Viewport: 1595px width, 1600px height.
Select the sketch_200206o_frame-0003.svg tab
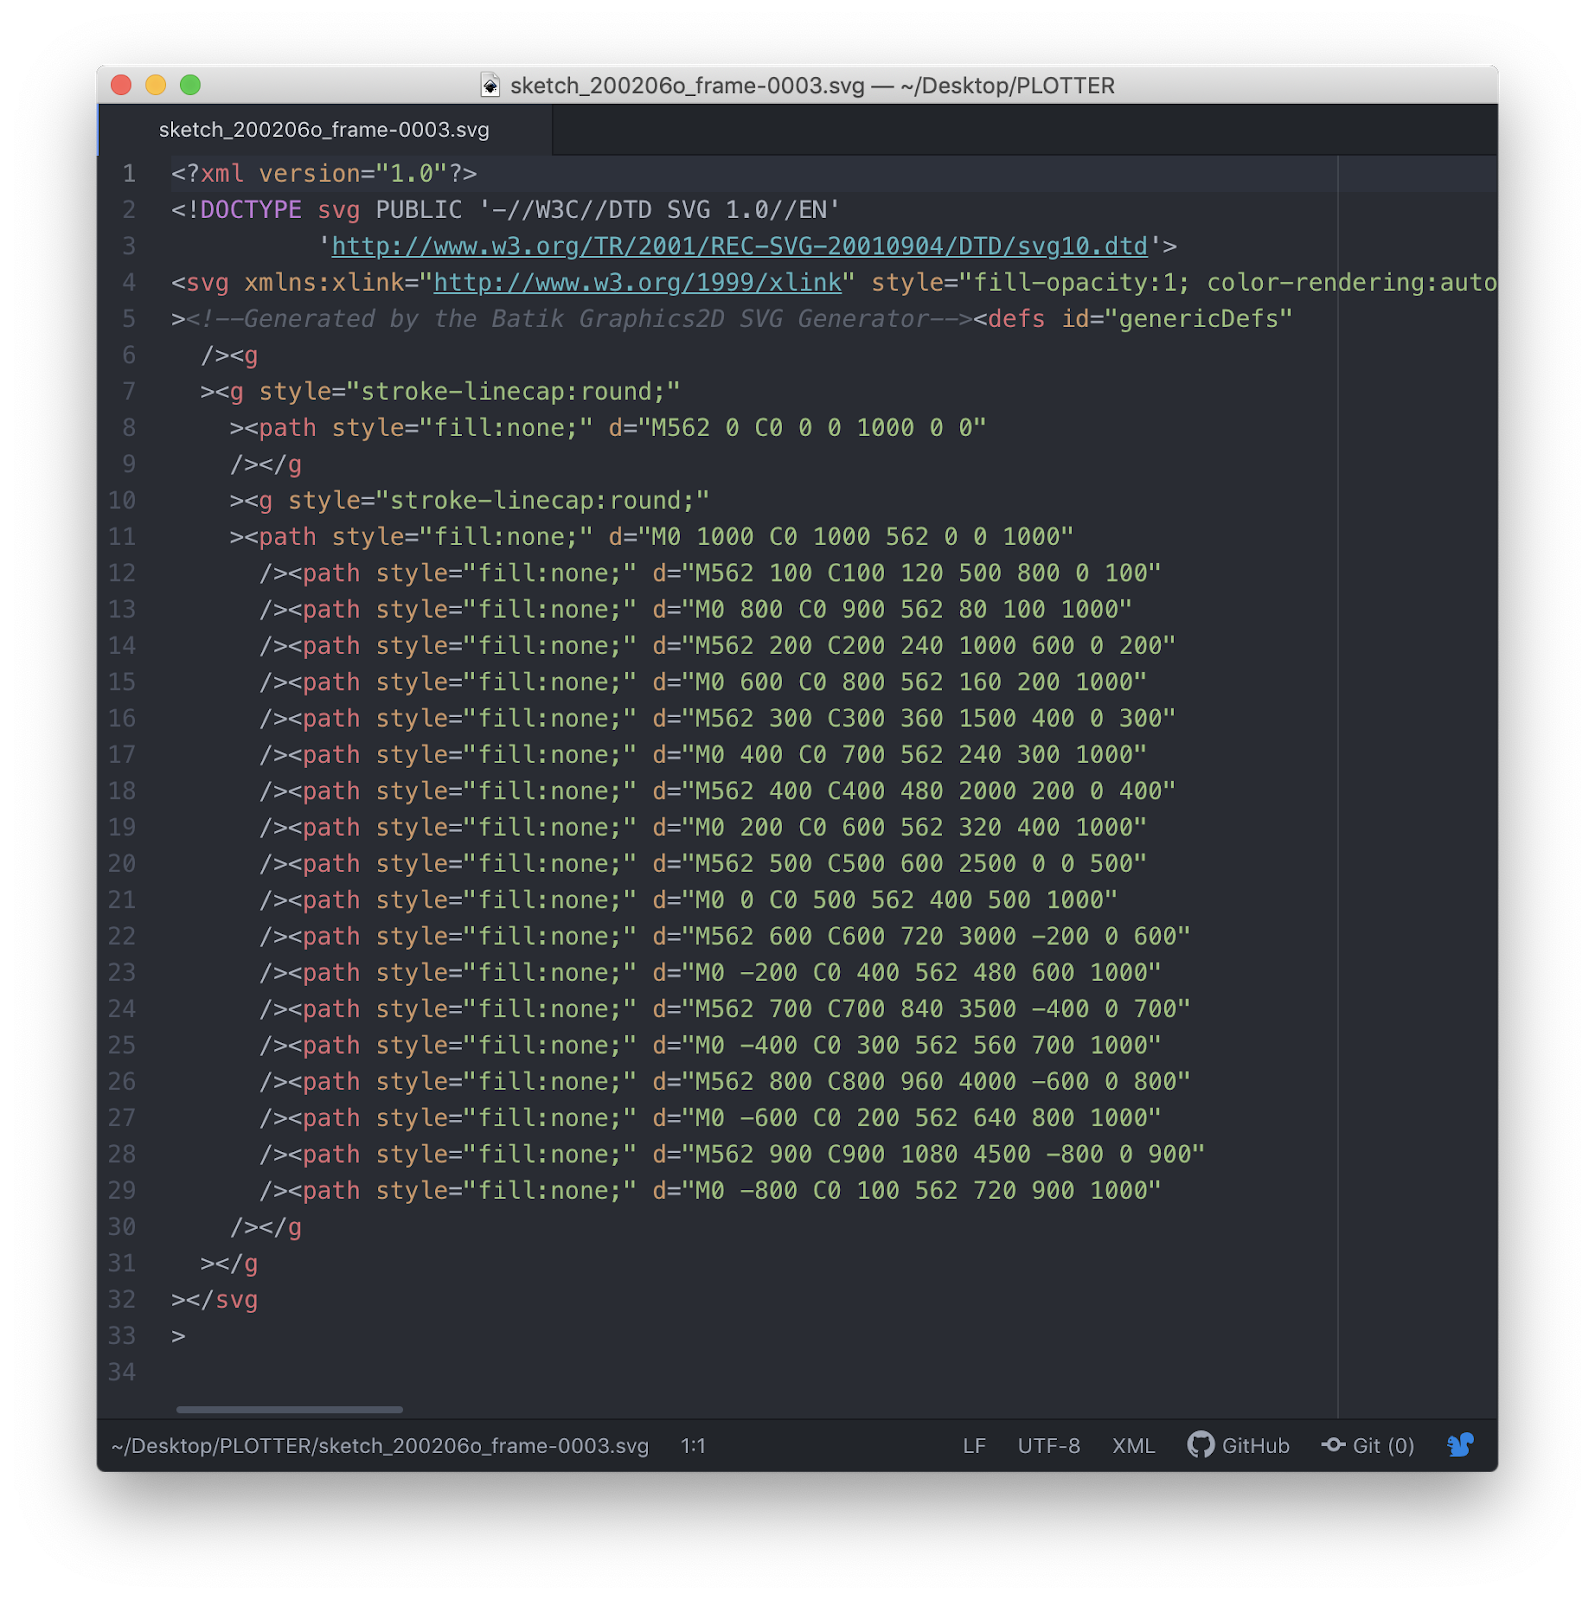tap(324, 130)
